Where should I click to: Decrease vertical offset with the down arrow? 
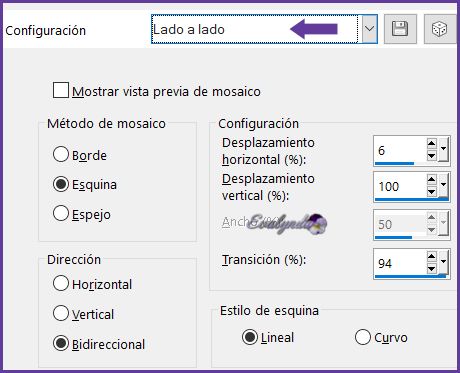pos(431,192)
